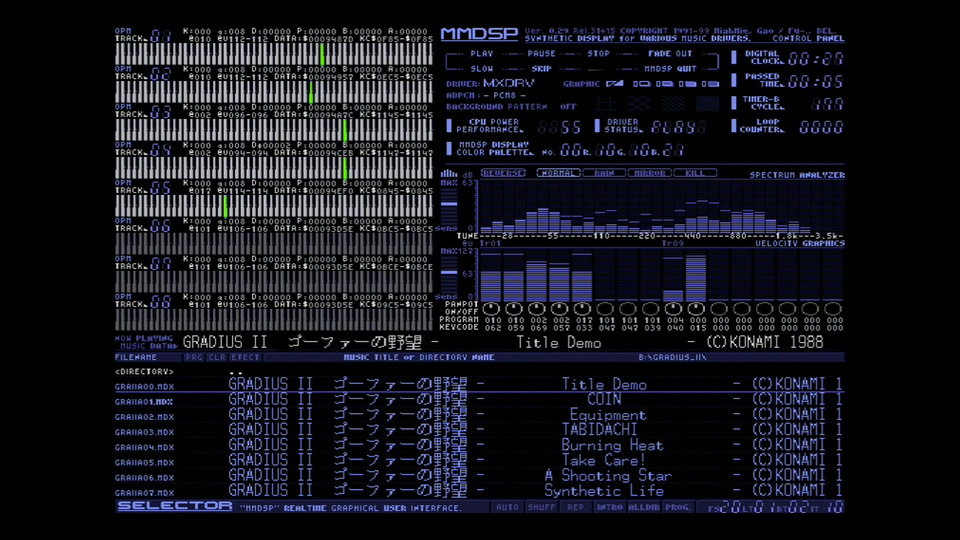Toggle REP. repeat mode in the selector bar
Screen dimensions: 960x540
pos(576,507)
